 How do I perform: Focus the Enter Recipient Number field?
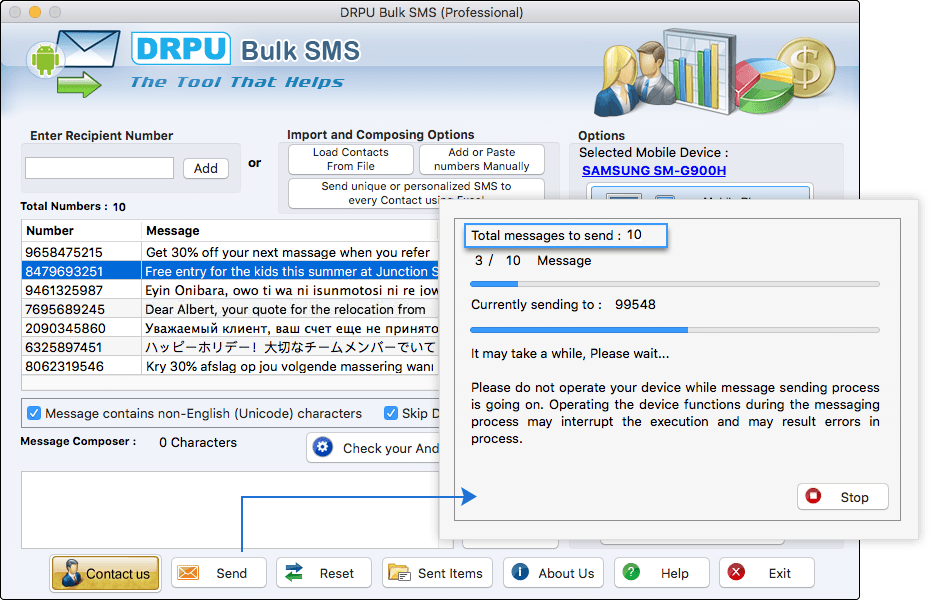coord(100,168)
